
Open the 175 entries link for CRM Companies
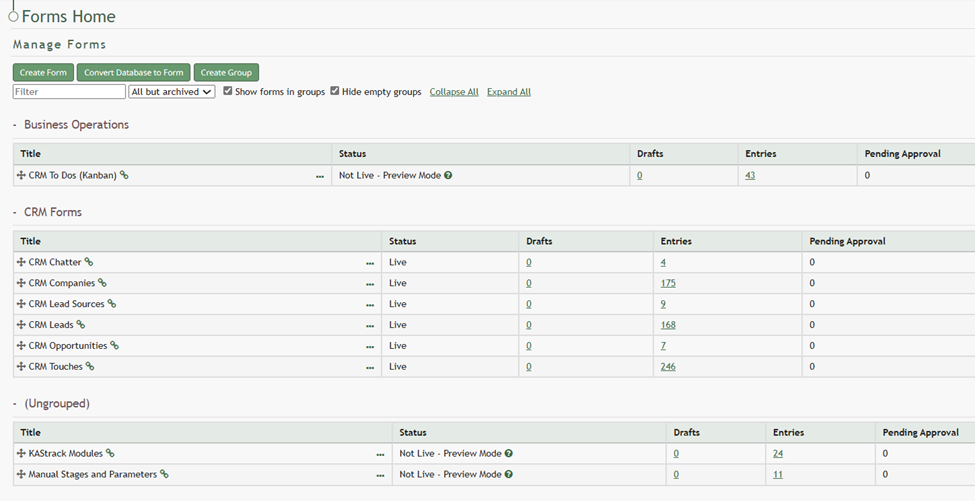[x=668, y=283]
